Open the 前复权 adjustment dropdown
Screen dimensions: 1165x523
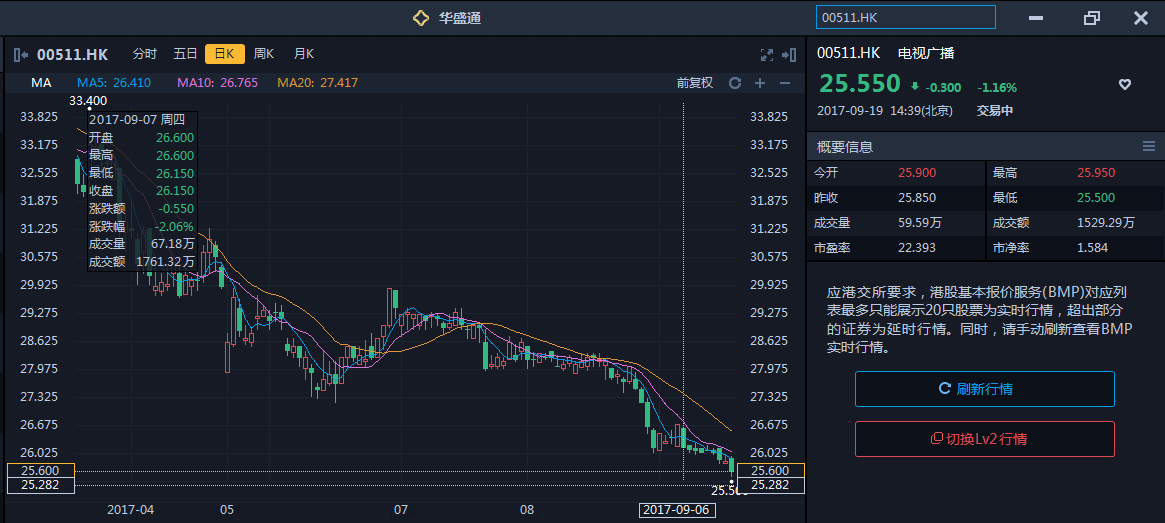(695, 83)
